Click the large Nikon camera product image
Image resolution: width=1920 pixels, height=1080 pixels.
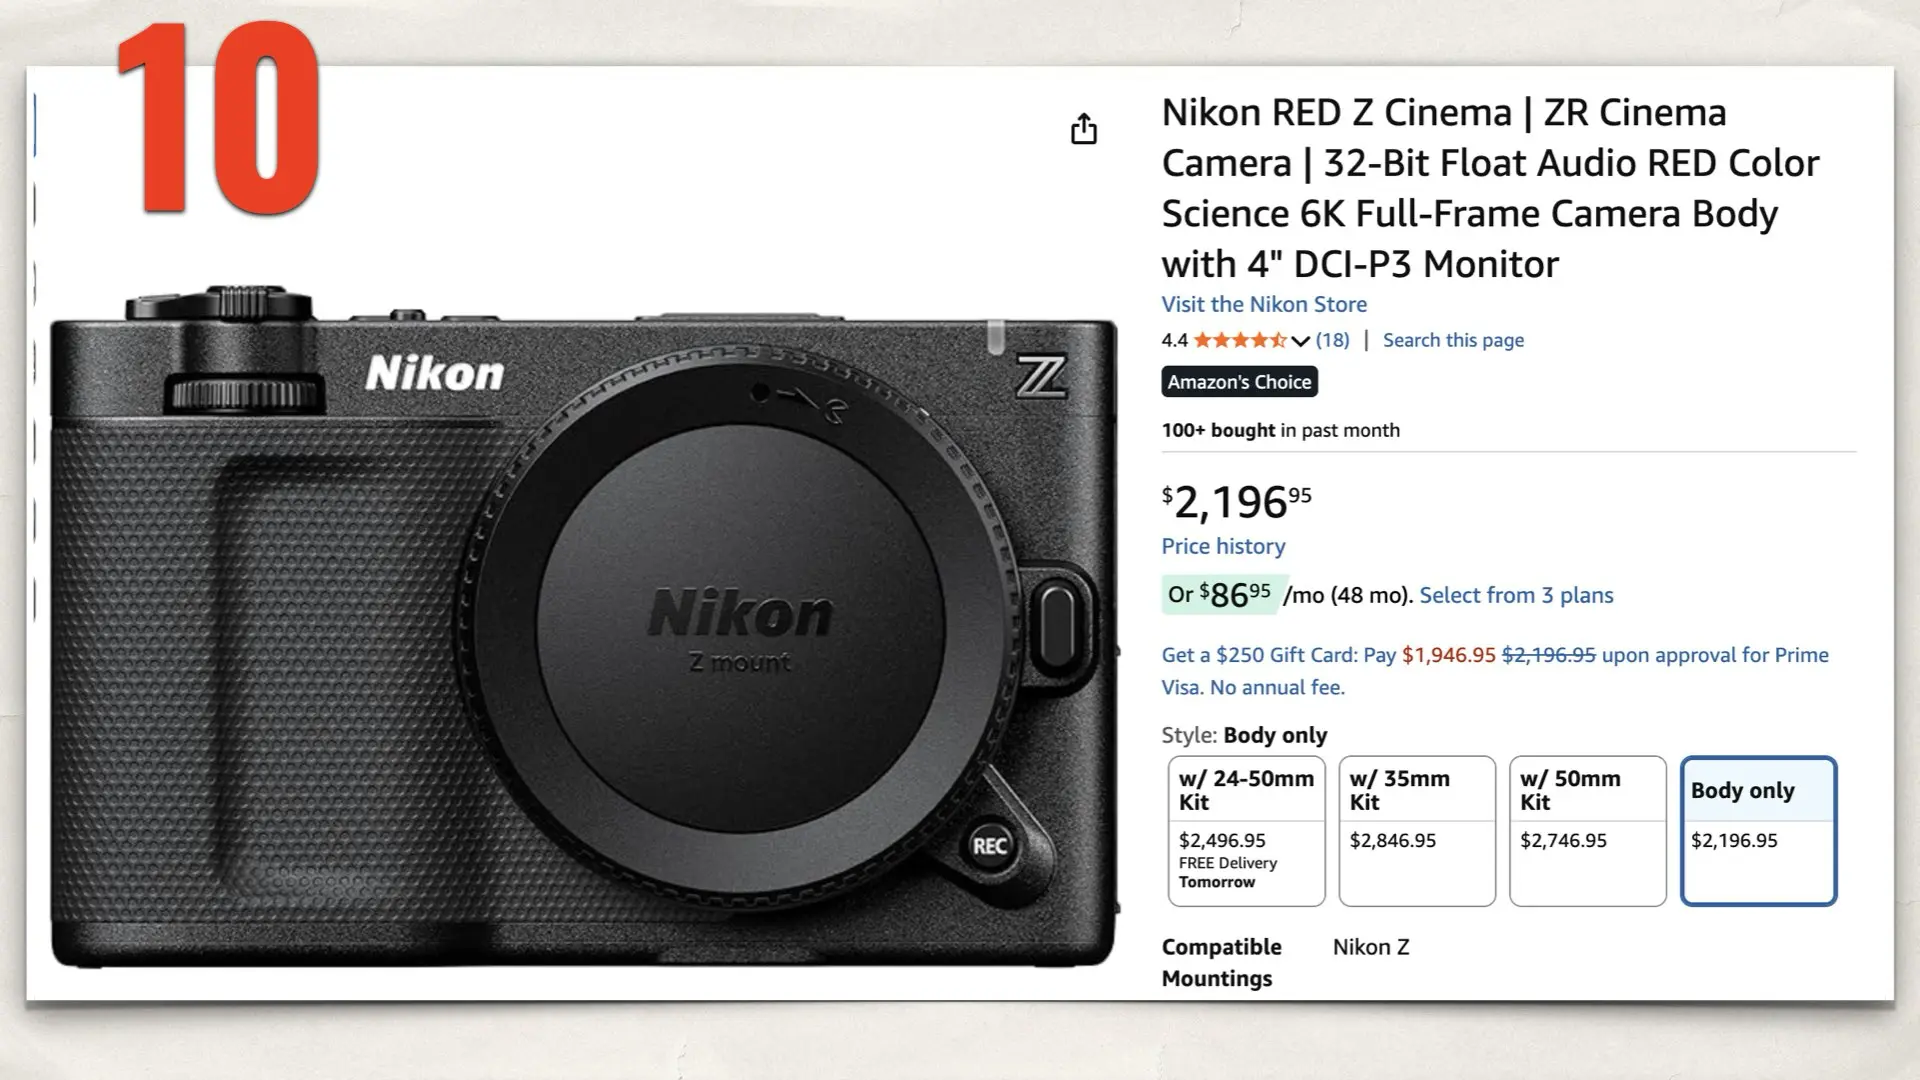click(580, 620)
